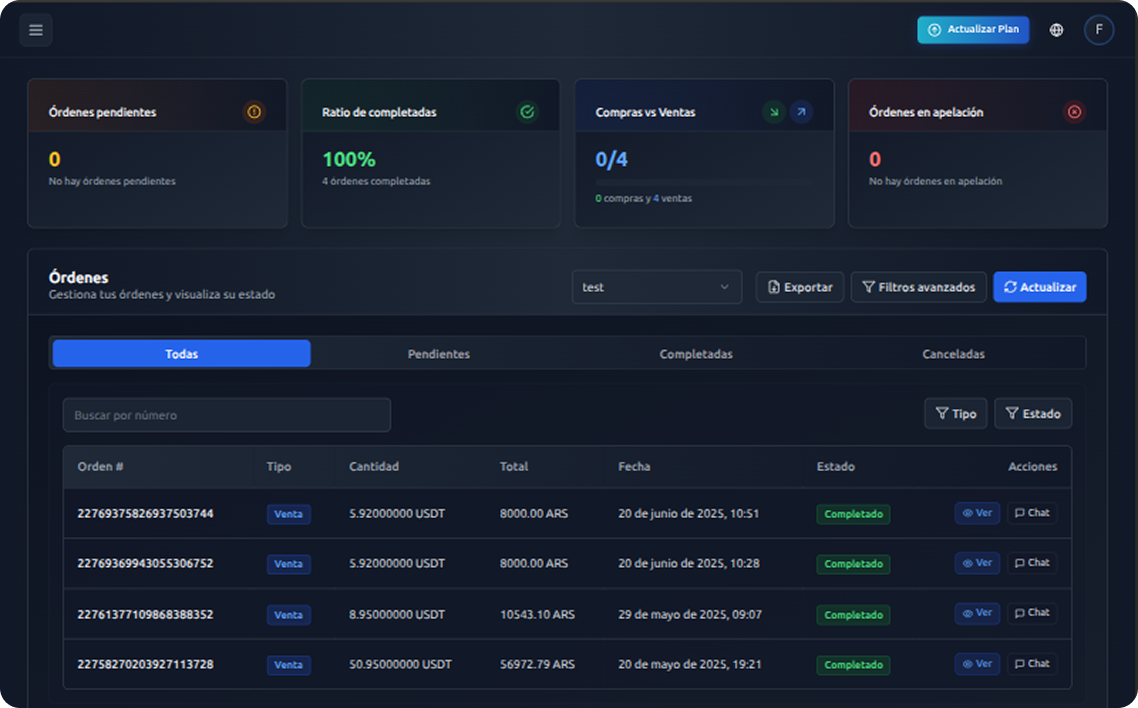
Task: Click the globe language icon
Action: coord(1056,30)
